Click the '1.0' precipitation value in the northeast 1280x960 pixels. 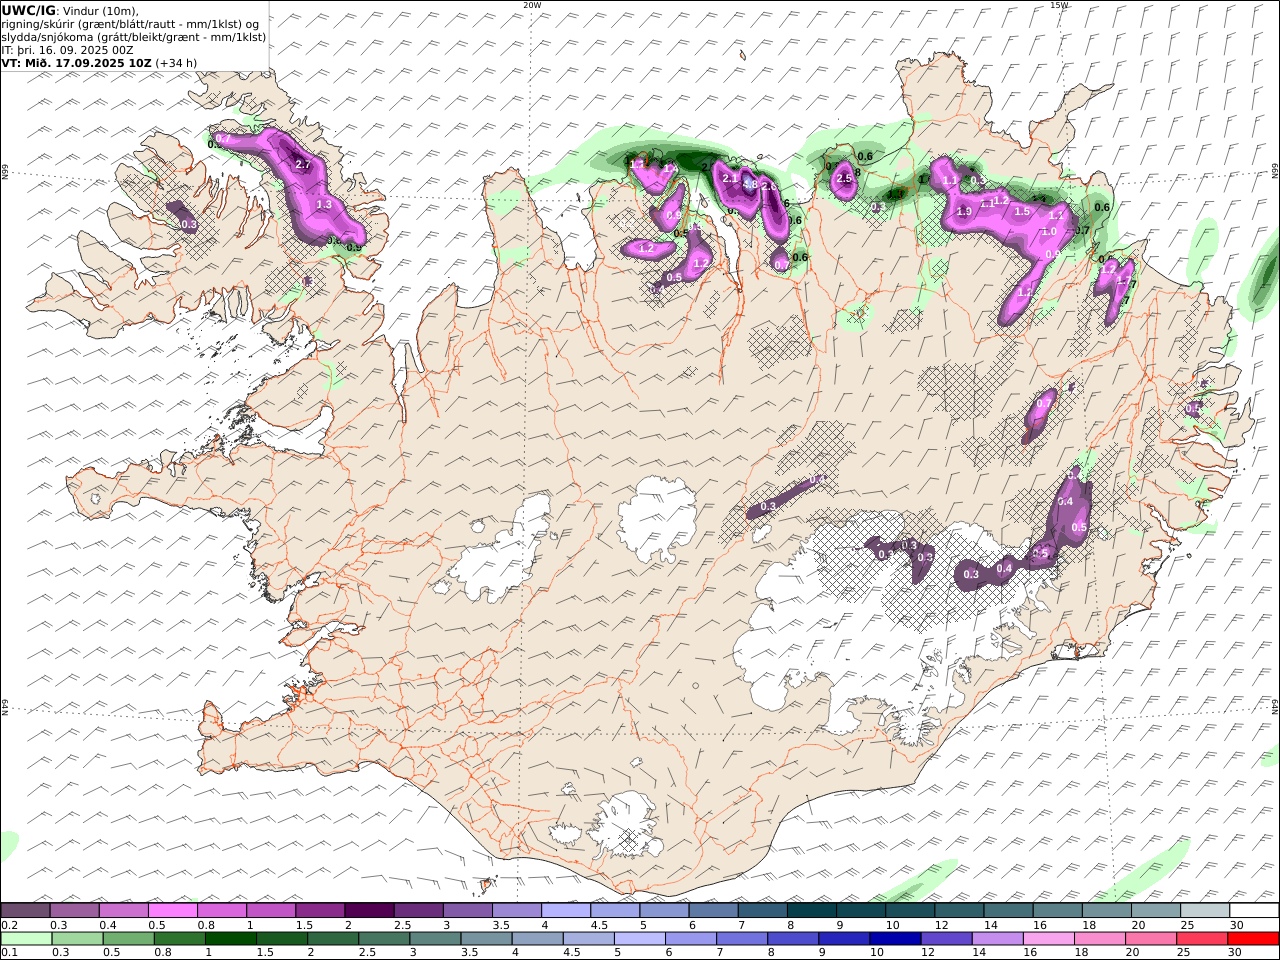1049,232
